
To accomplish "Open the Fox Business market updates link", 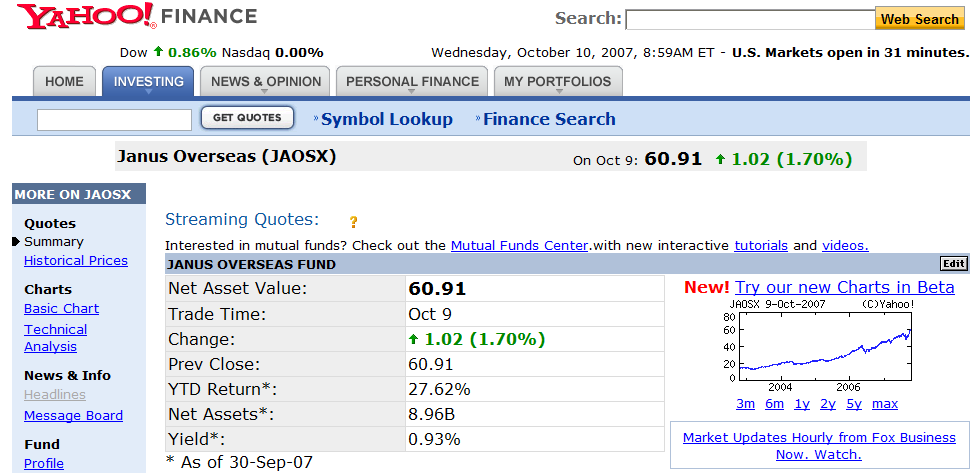I will pos(819,446).
